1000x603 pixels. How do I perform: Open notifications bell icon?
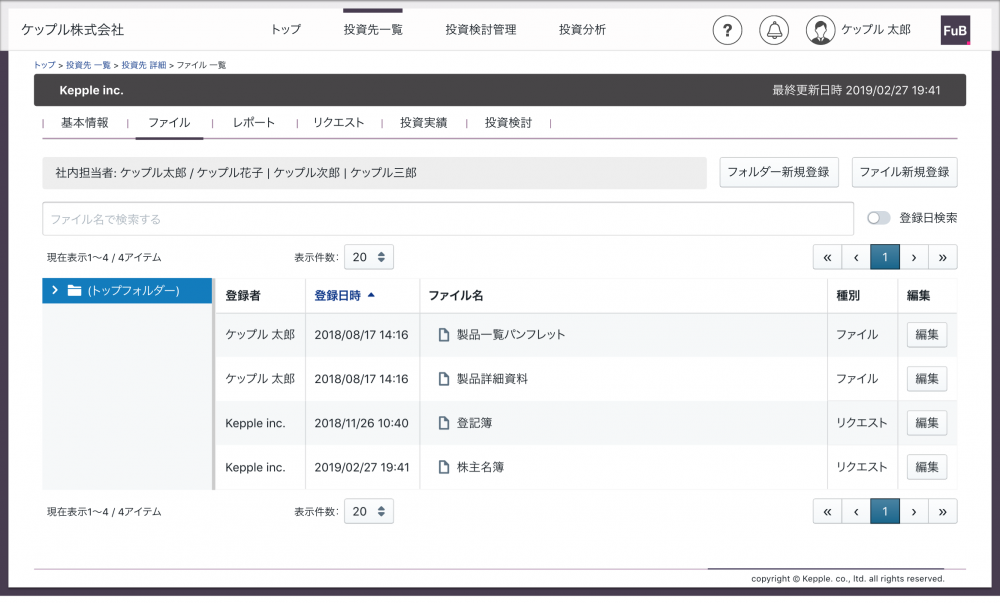(773, 30)
